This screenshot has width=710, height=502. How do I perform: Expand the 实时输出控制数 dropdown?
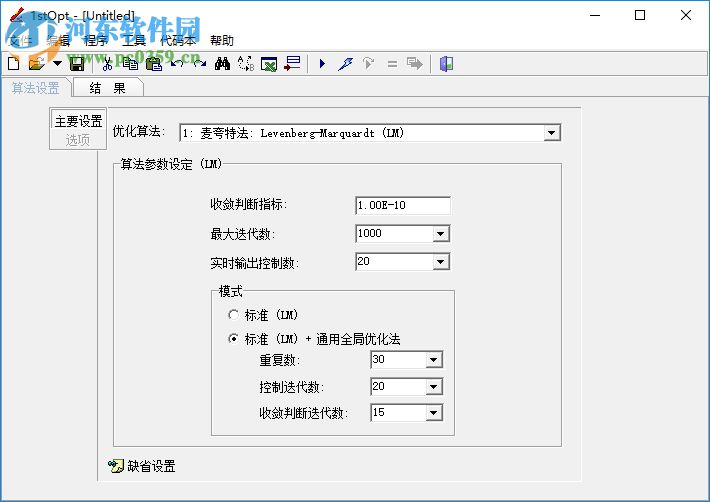click(x=440, y=262)
